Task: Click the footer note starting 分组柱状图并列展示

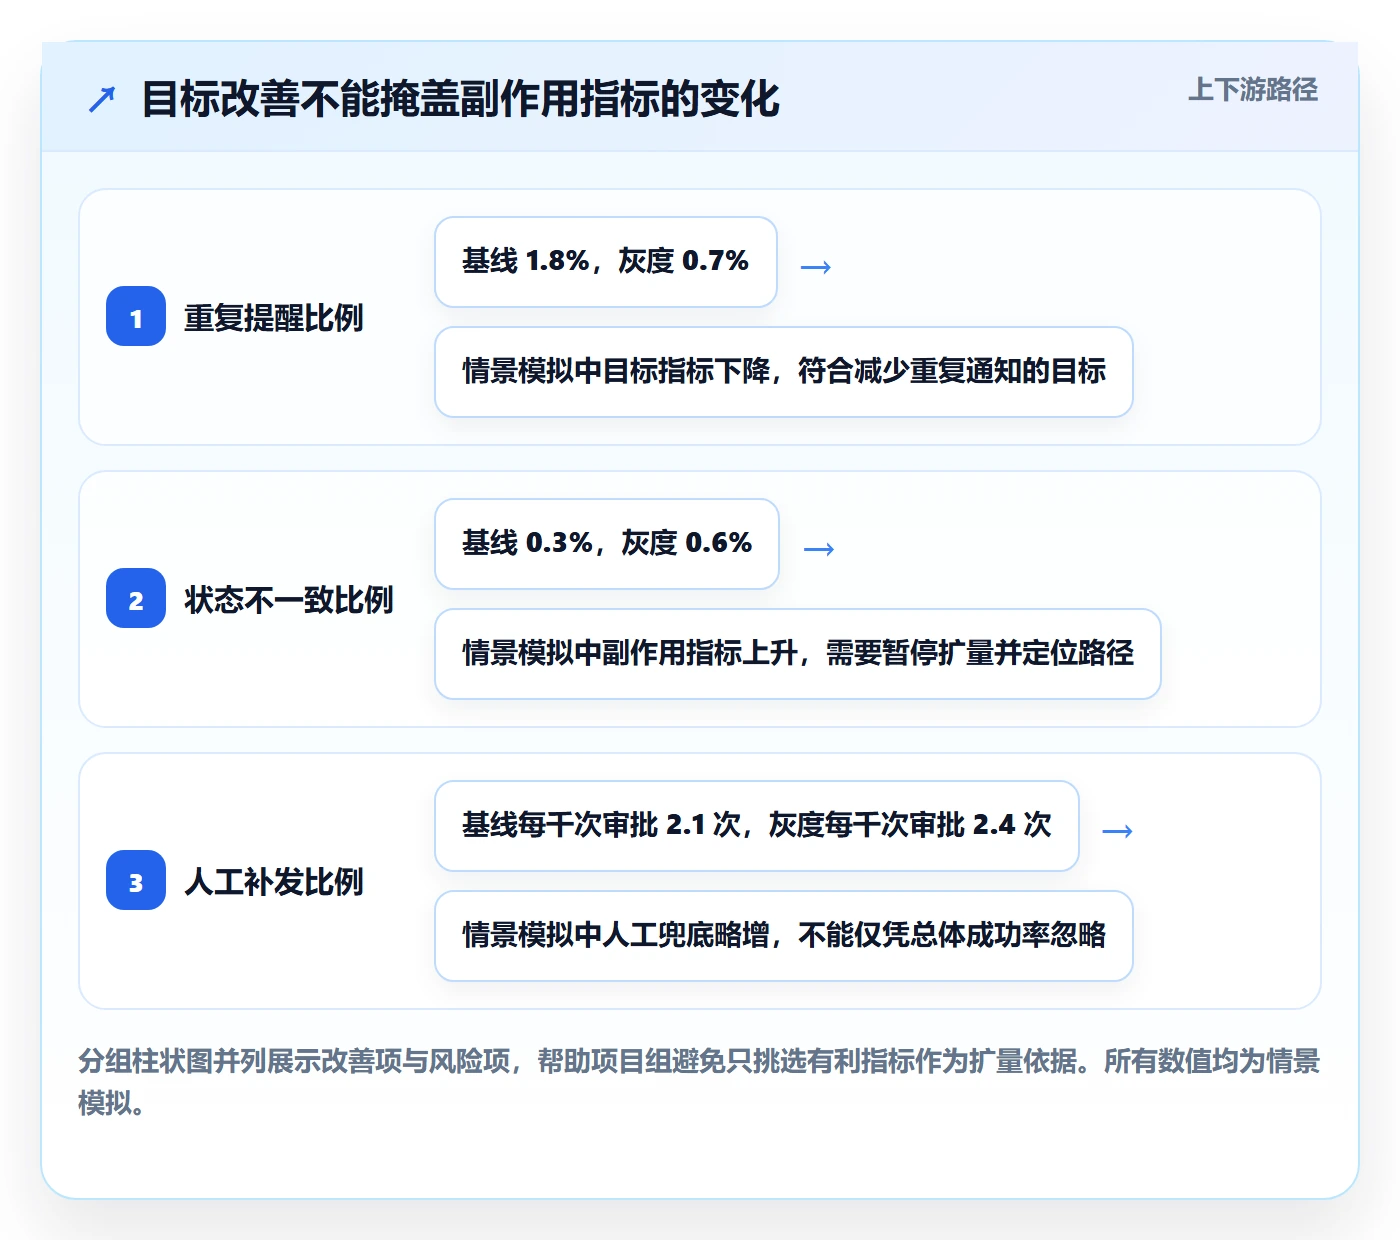Action: pos(699,1082)
